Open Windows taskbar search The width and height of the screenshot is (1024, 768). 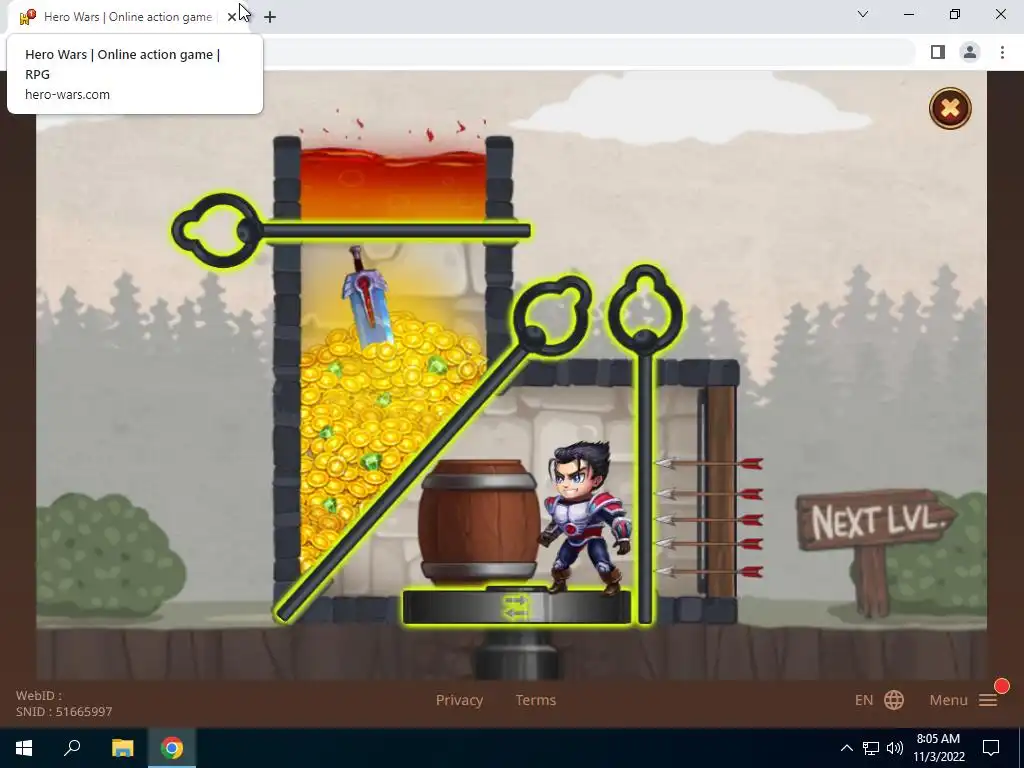(x=72, y=748)
